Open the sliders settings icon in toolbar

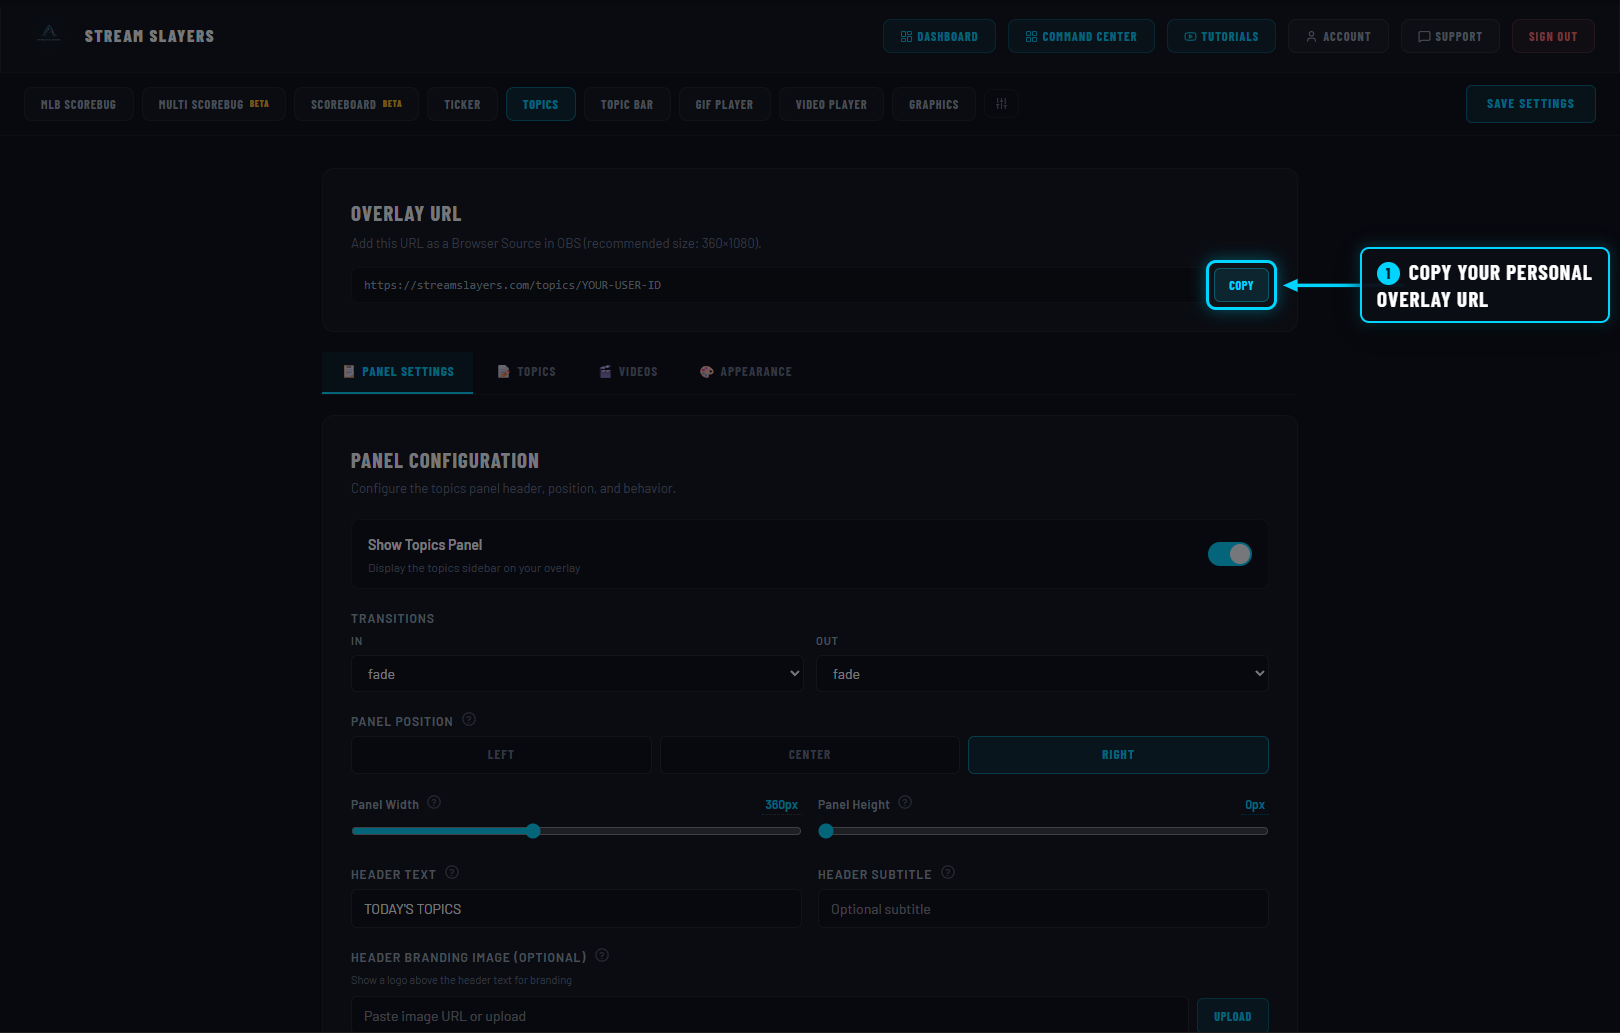coord(1001,104)
